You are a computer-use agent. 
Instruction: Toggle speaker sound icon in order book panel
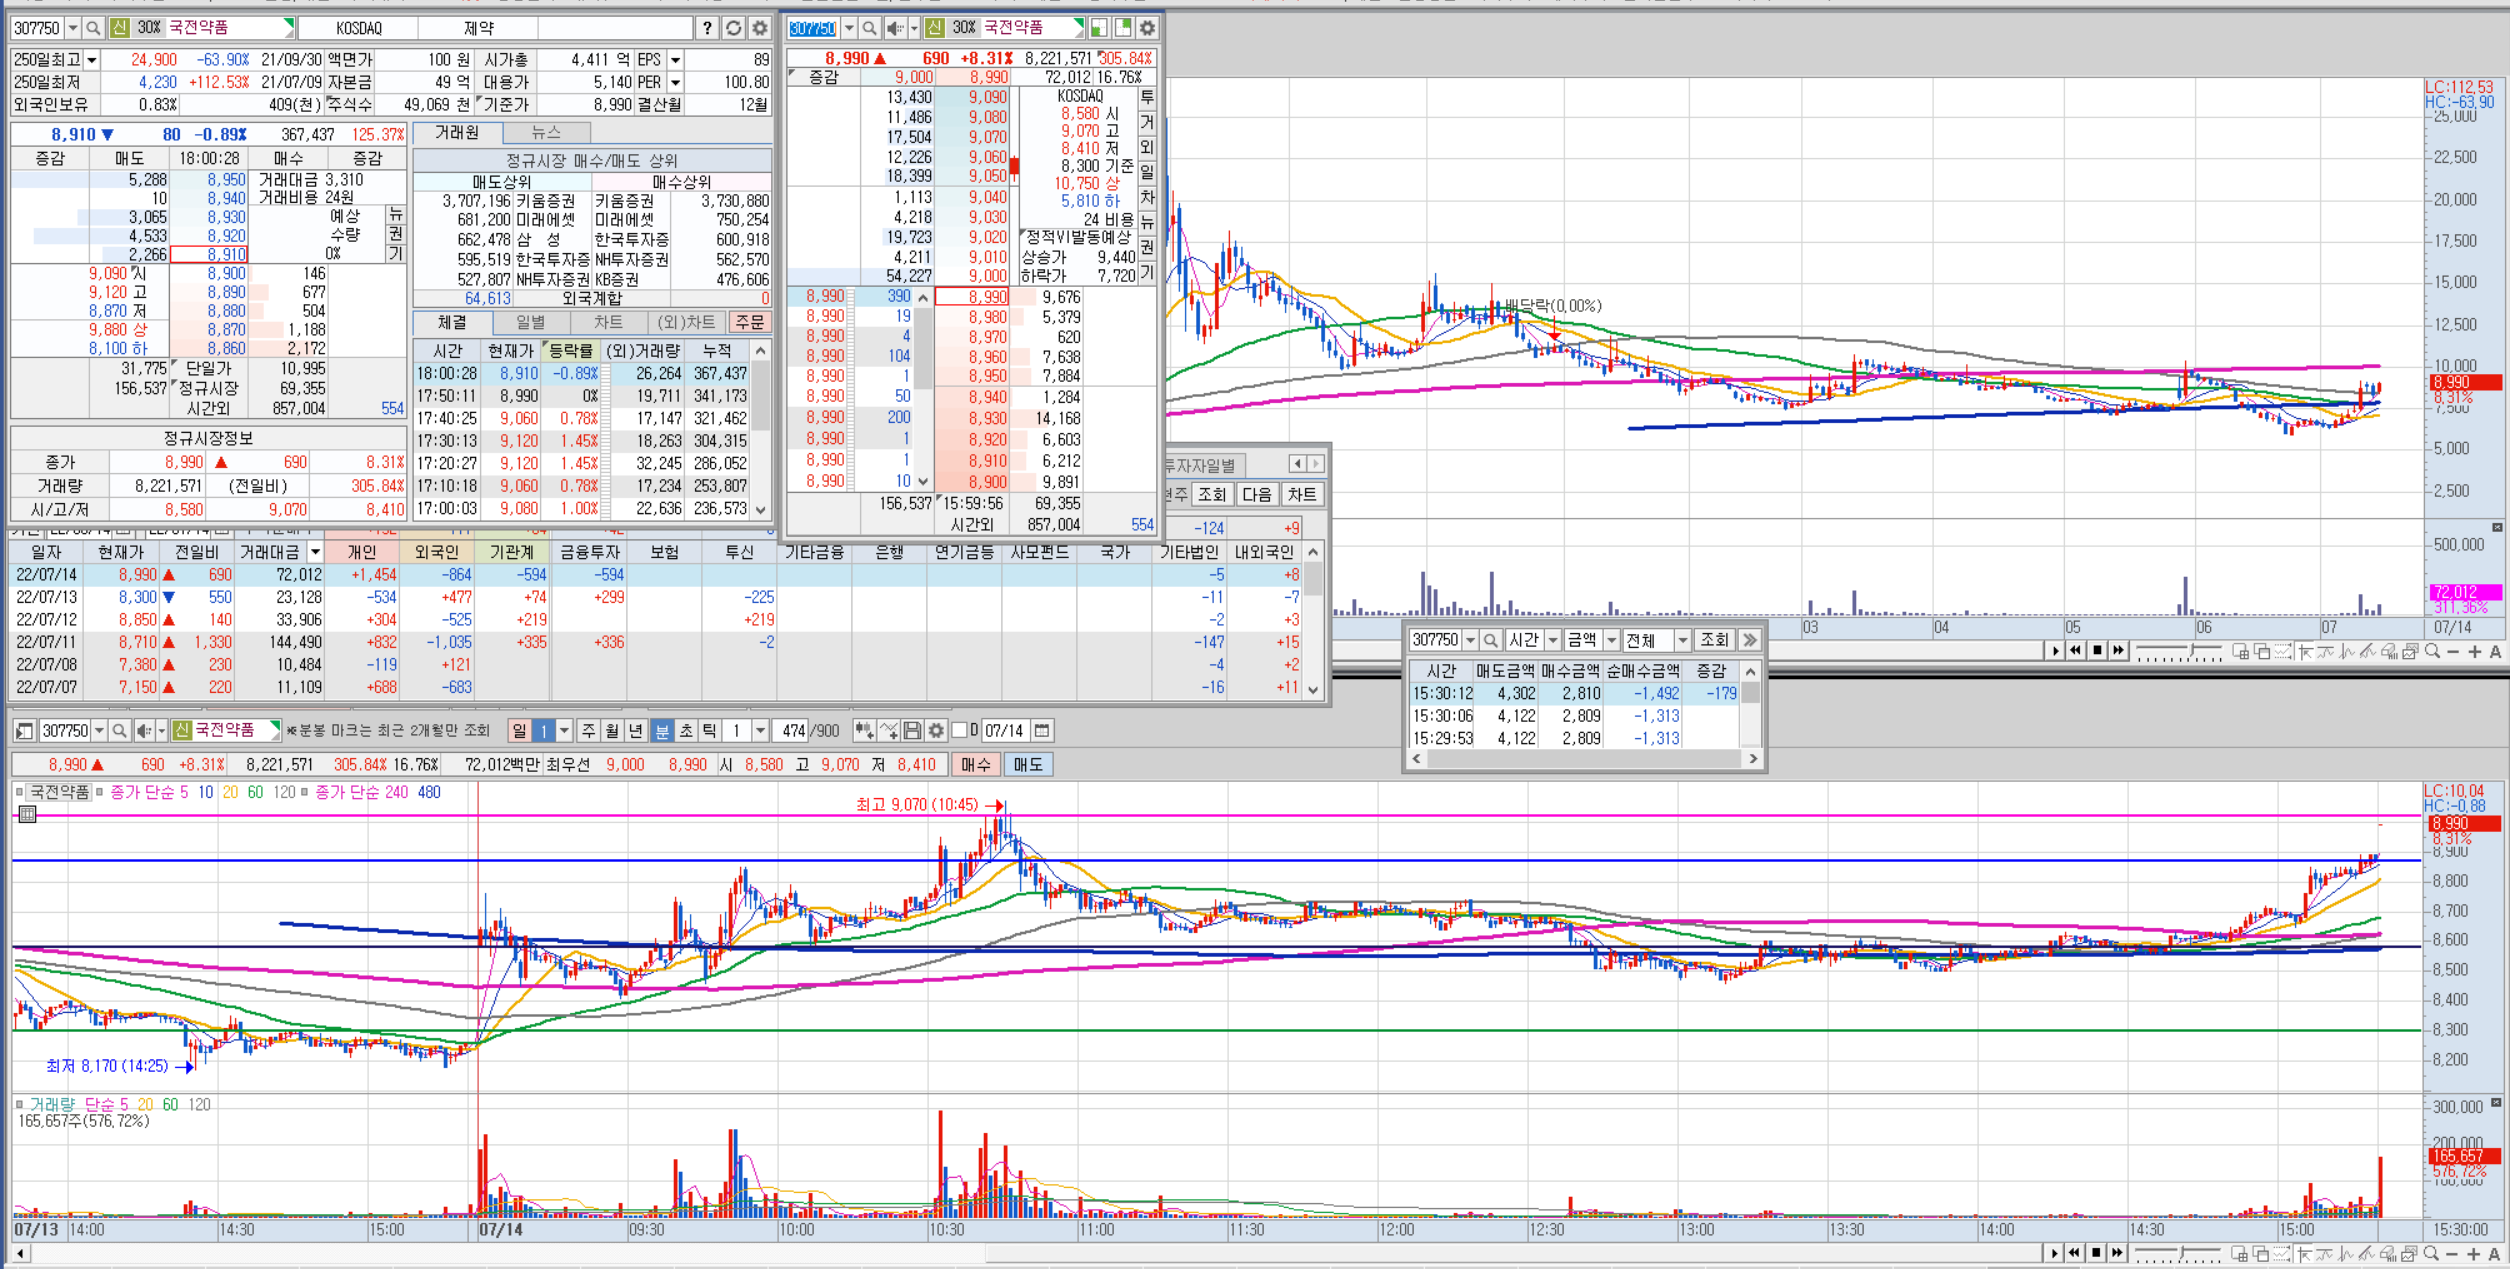pyautogui.click(x=894, y=28)
